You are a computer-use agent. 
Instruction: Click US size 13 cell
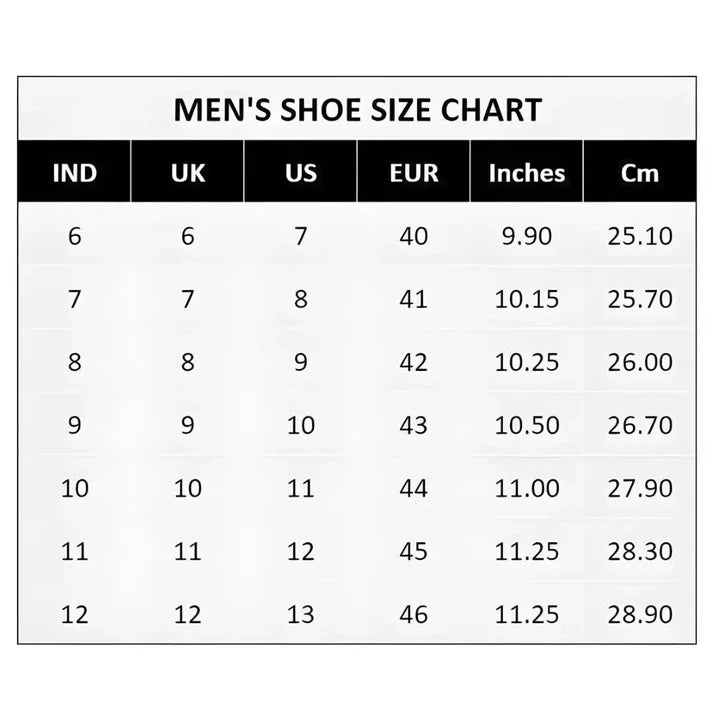pyautogui.click(x=301, y=615)
